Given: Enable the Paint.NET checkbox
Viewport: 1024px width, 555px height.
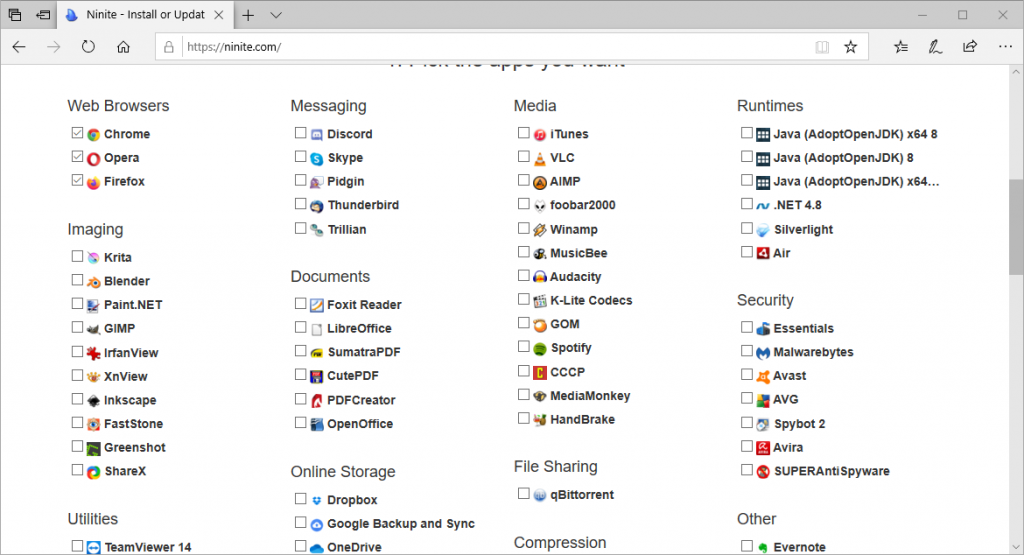Looking at the screenshot, I should coord(77,304).
